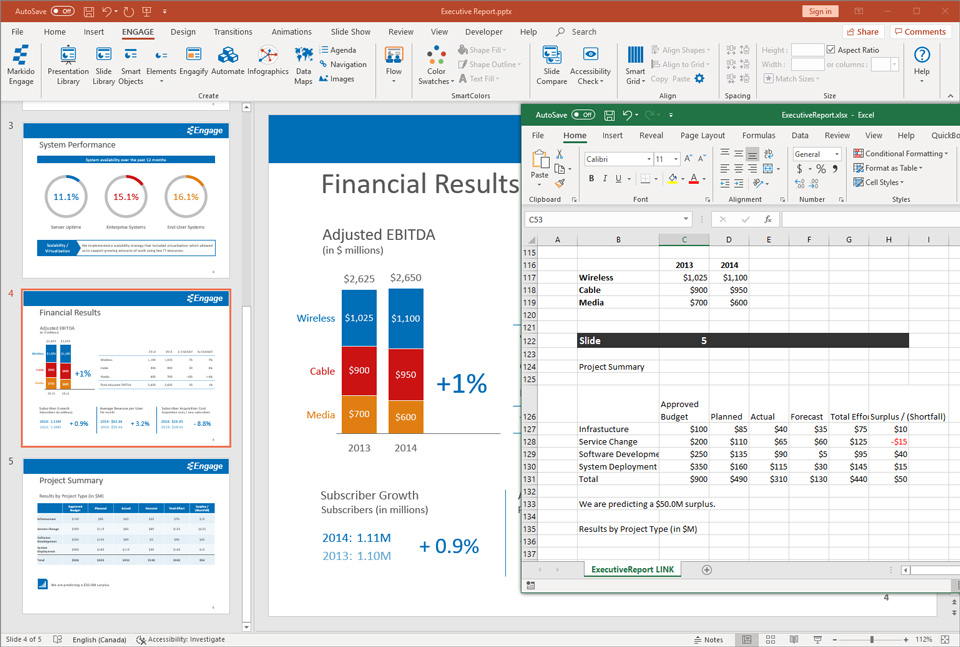Apply italic in Excel

coord(605,178)
